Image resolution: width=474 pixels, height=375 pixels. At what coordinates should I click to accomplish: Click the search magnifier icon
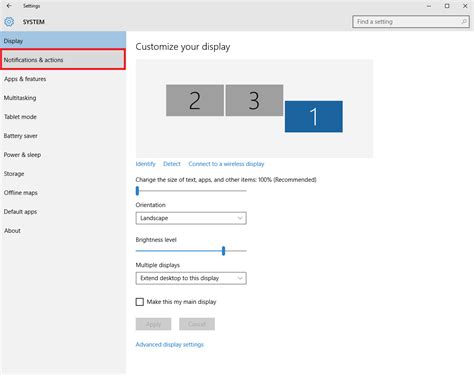tap(464, 22)
